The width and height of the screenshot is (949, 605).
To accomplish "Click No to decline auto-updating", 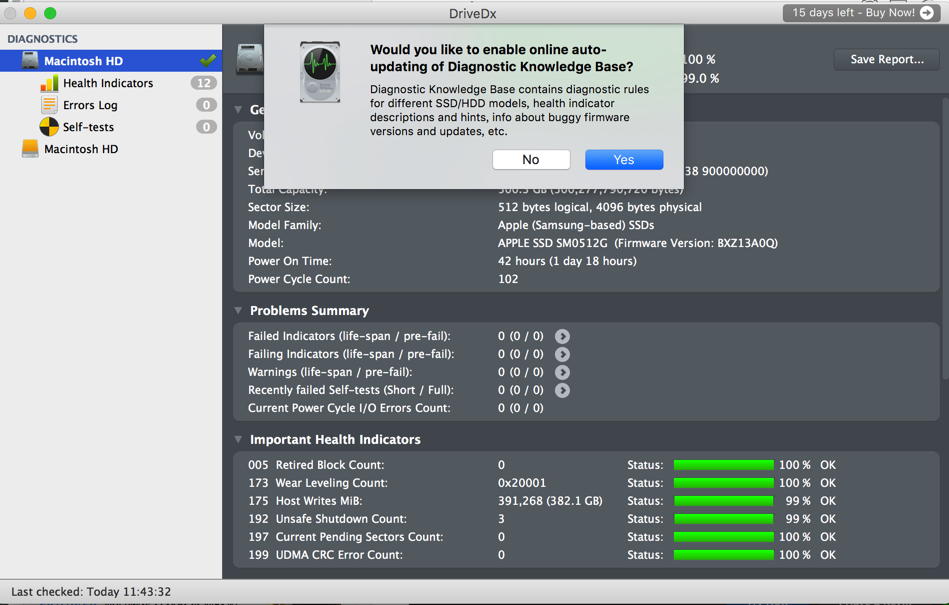I will click(531, 160).
